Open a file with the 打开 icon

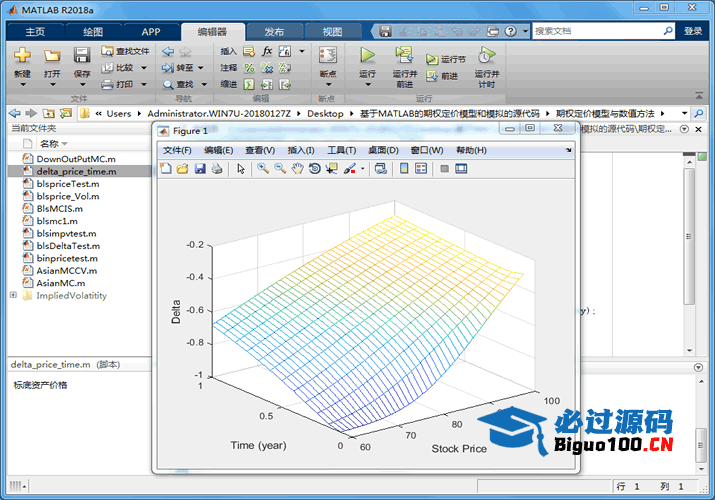click(x=52, y=56)
